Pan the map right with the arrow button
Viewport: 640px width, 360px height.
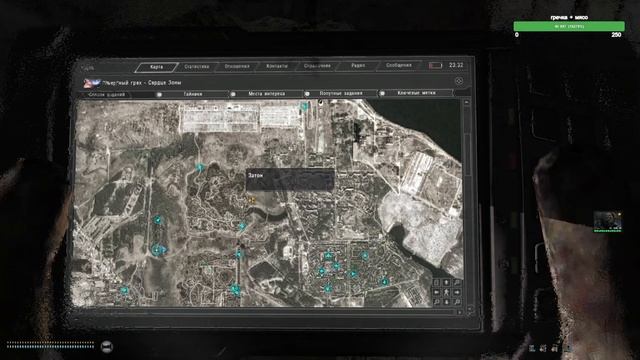[x=457, y=292]
